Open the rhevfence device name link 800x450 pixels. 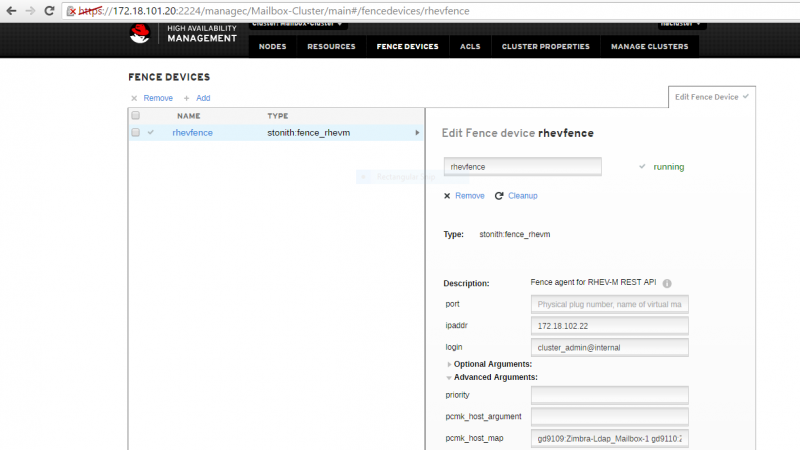[x=192, y=133]
